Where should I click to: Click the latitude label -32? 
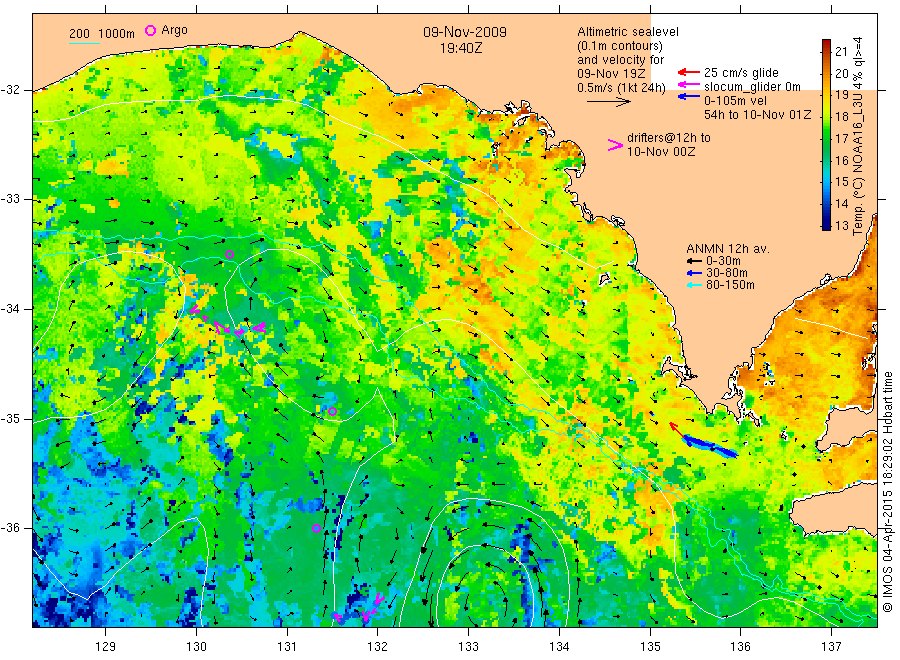pos(10,90)
